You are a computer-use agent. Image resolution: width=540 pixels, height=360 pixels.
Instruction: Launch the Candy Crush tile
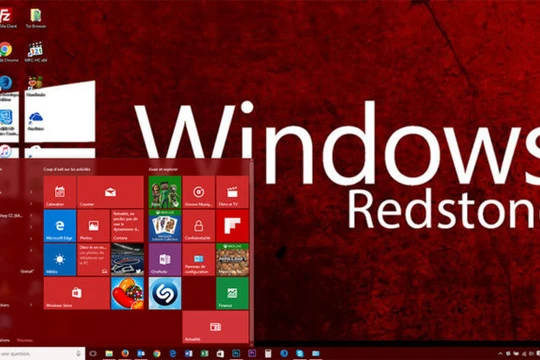pos(127,293)
